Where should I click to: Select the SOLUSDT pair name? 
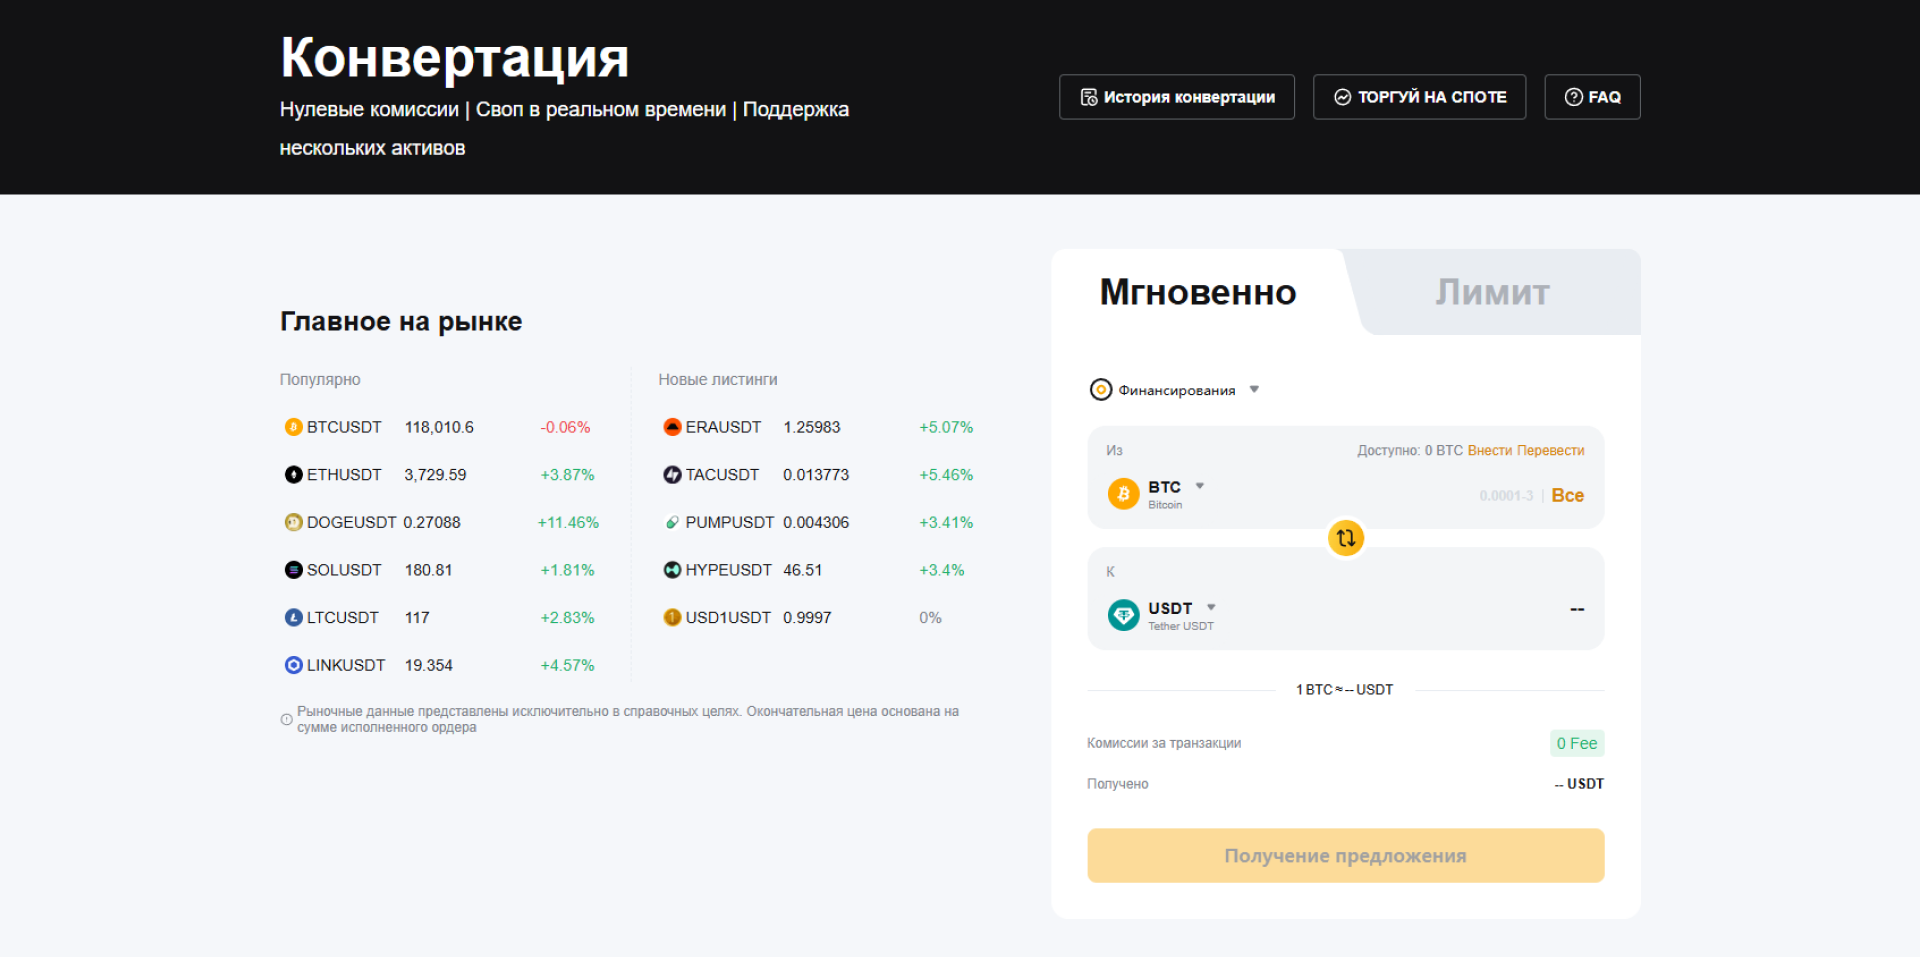pyautogui.click(x=344, y=570)
